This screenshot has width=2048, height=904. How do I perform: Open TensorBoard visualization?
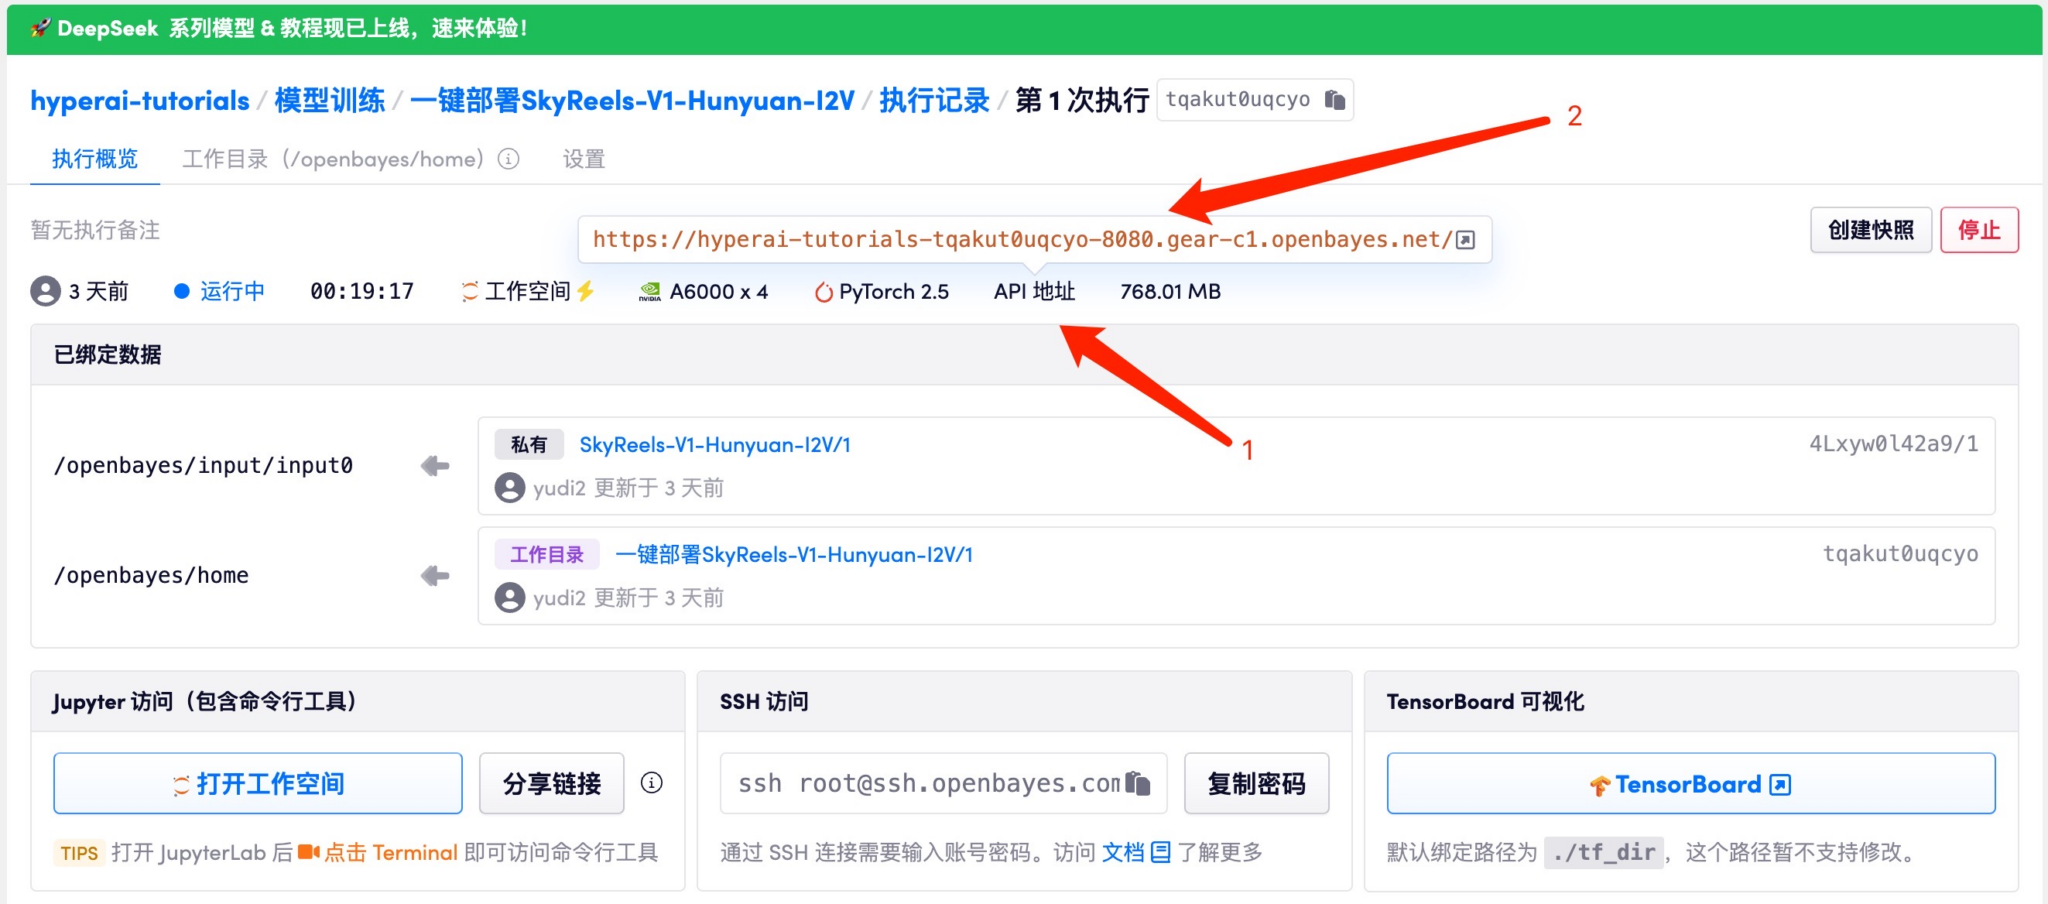tap(1690, 784)
